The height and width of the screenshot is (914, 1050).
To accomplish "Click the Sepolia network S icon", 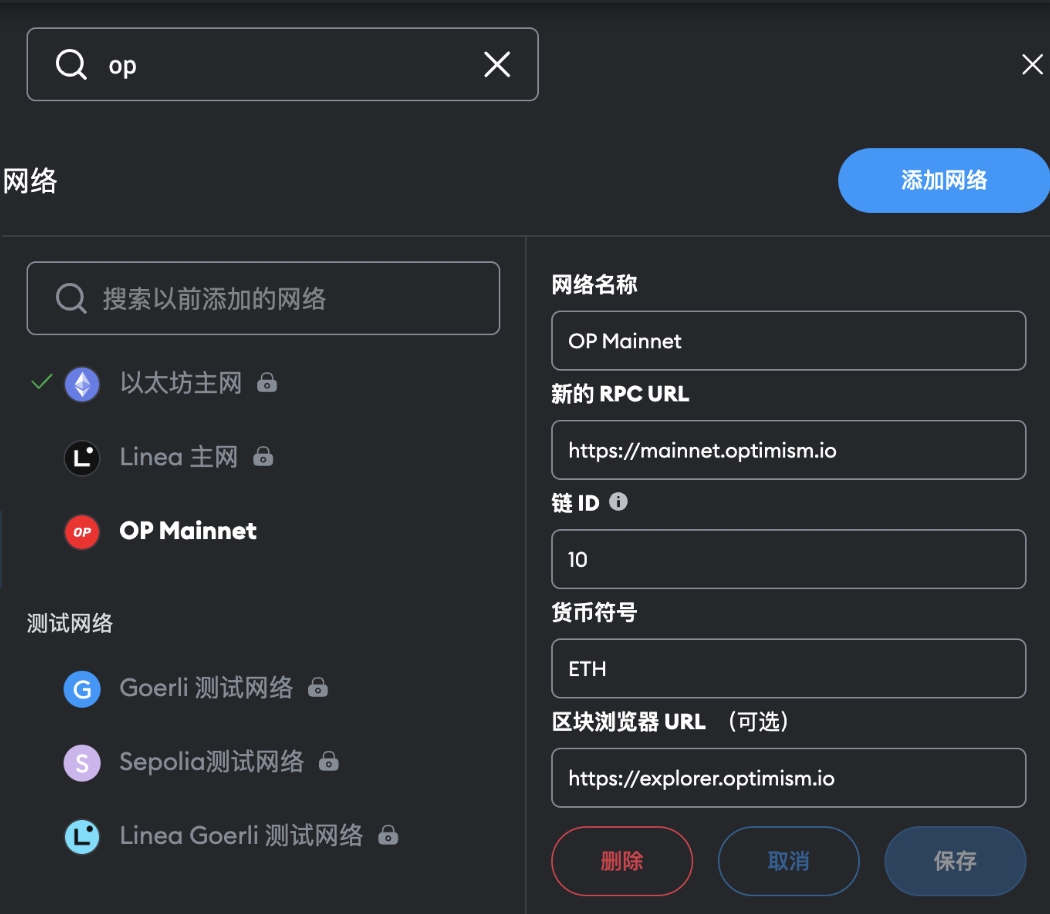I will 82,763.
